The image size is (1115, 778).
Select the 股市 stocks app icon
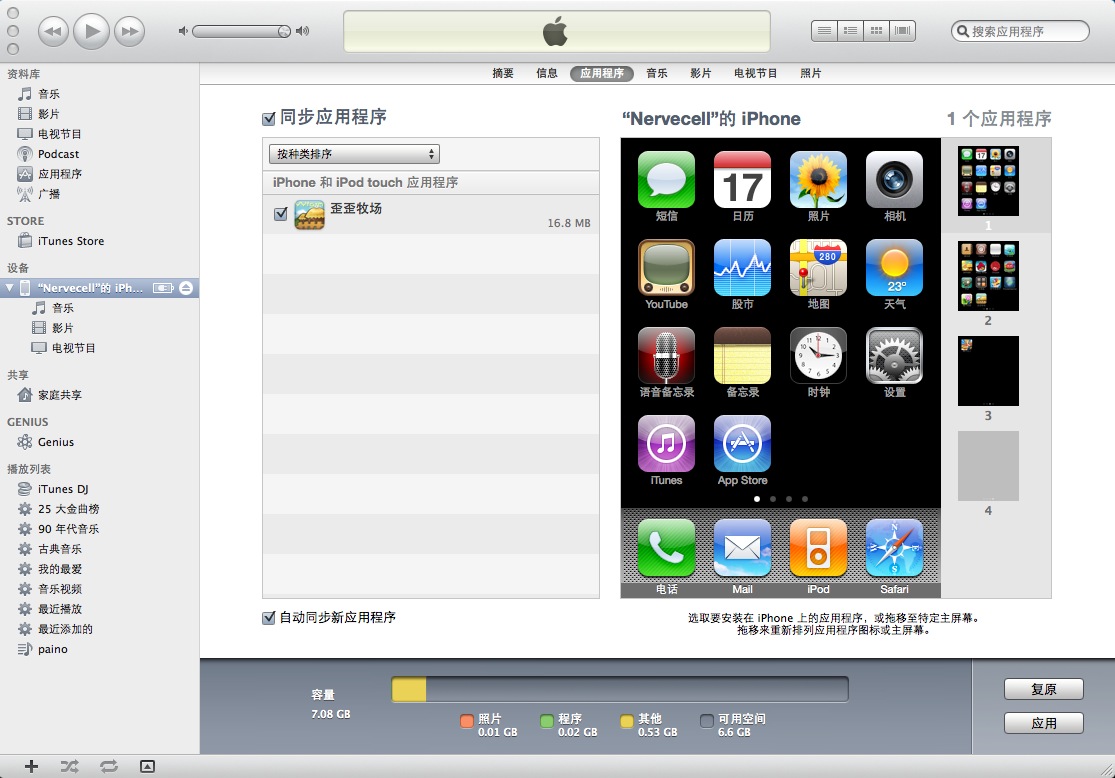pyautogui.click(x=742, y=267)
